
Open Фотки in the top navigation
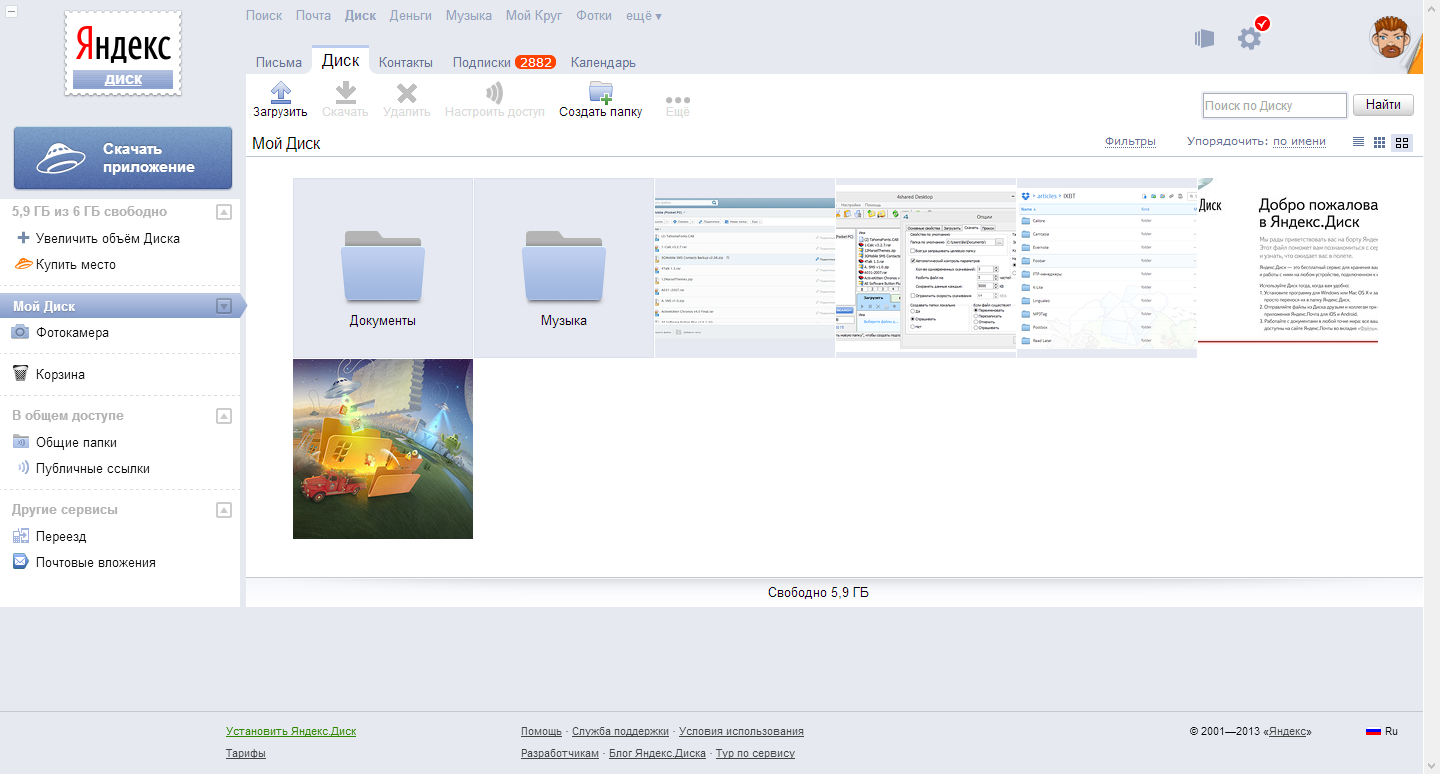coord(594,16)
